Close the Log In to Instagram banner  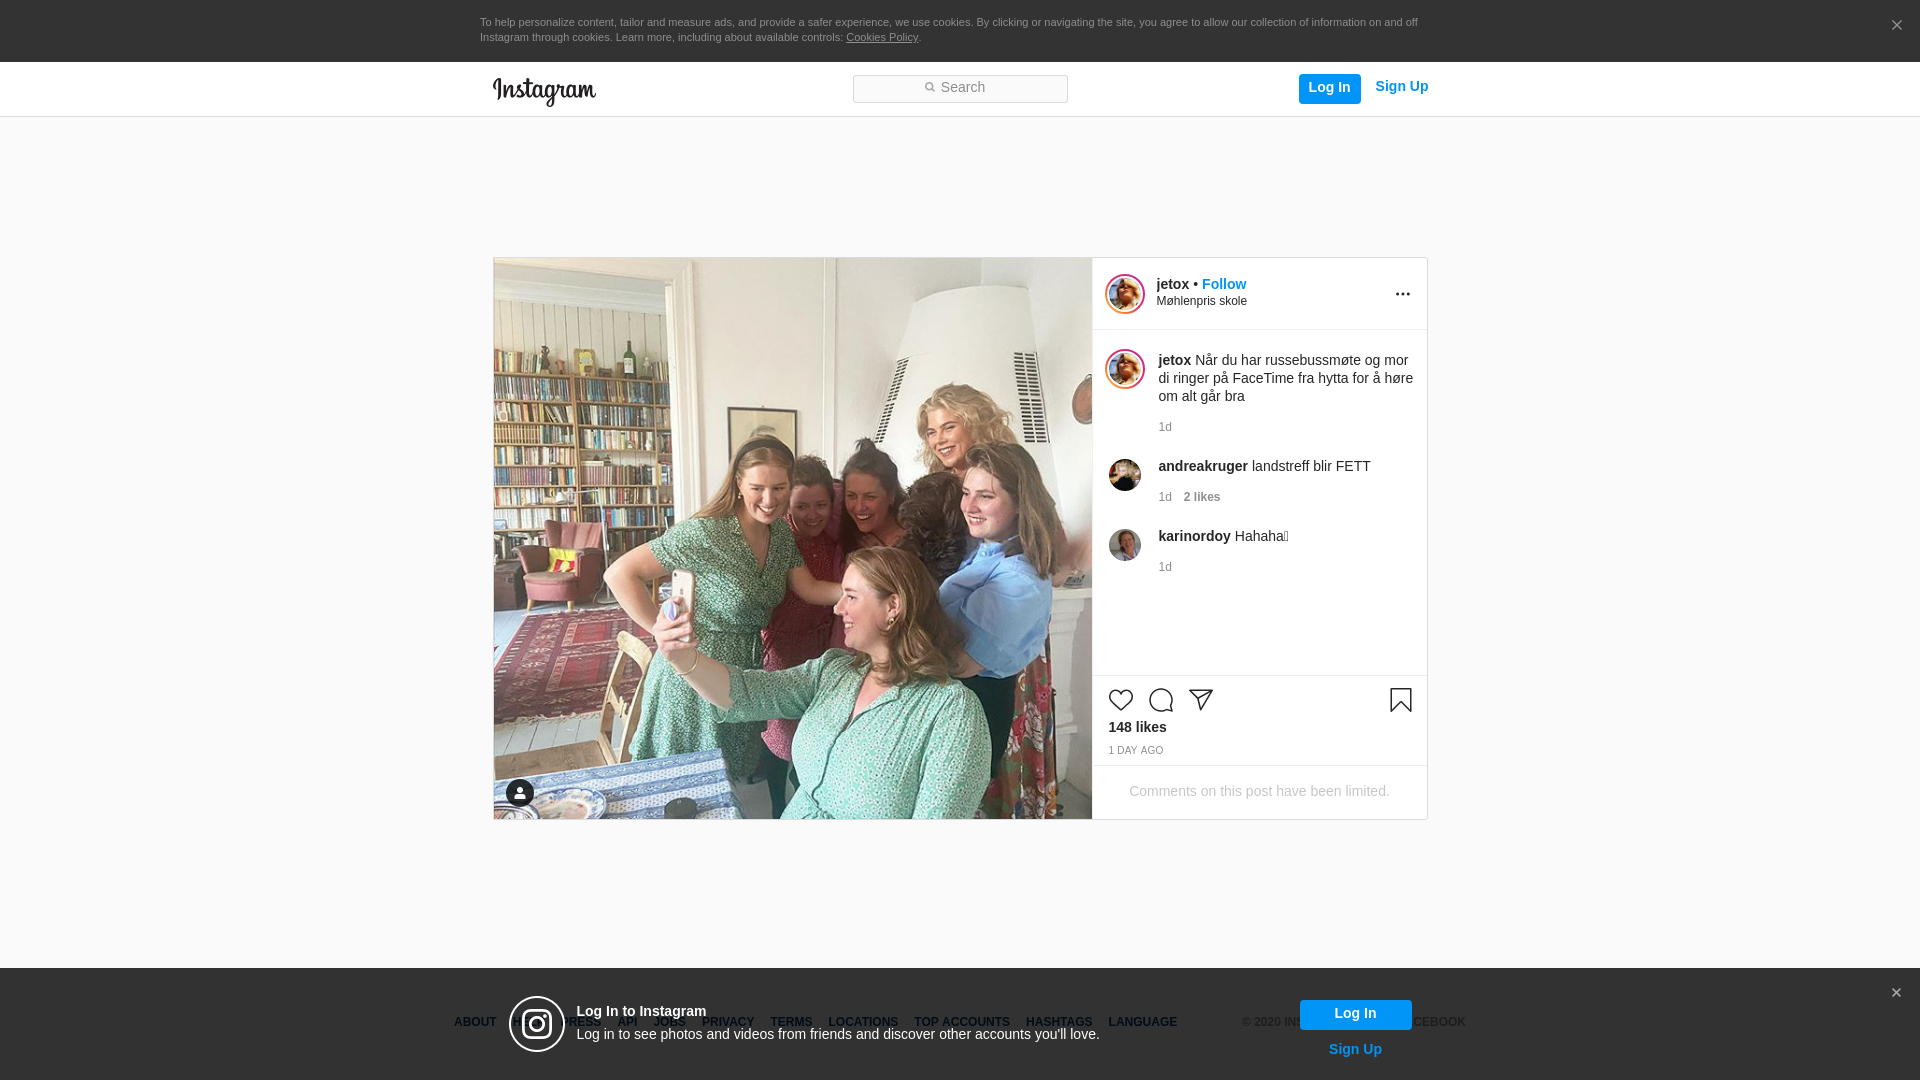pyautogui.click(x=1896, y=993)
